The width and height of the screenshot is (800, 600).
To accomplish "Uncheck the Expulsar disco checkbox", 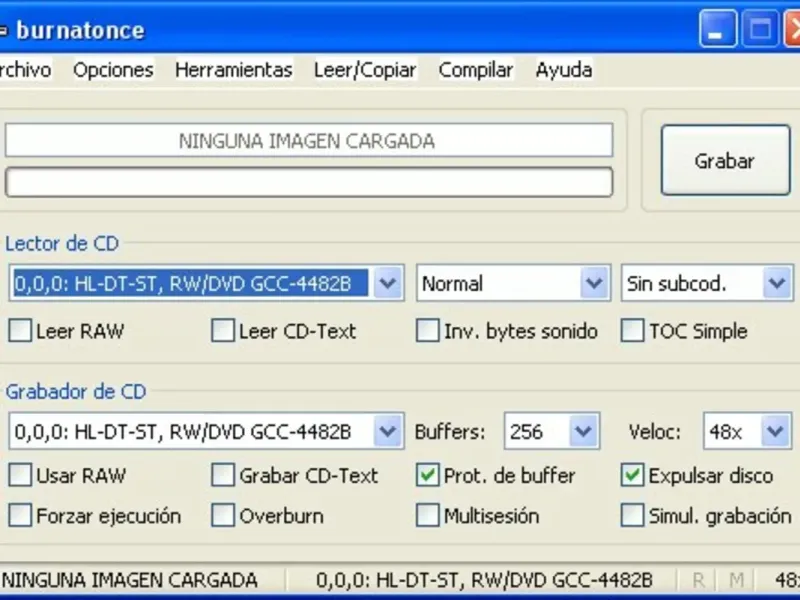I will tap(632, 476).
